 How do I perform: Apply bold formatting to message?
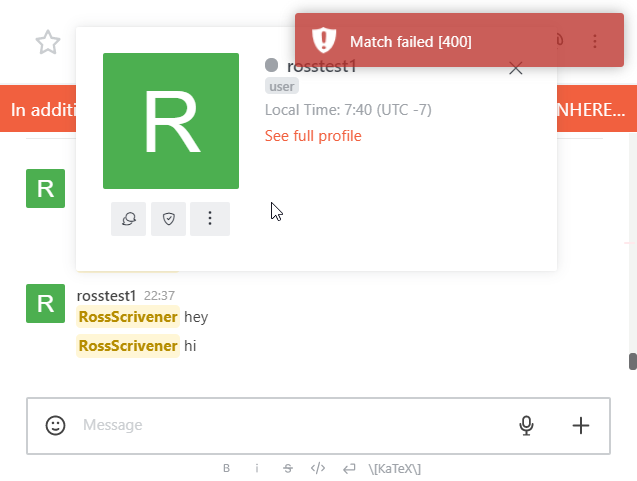click(x=226, y=468)
